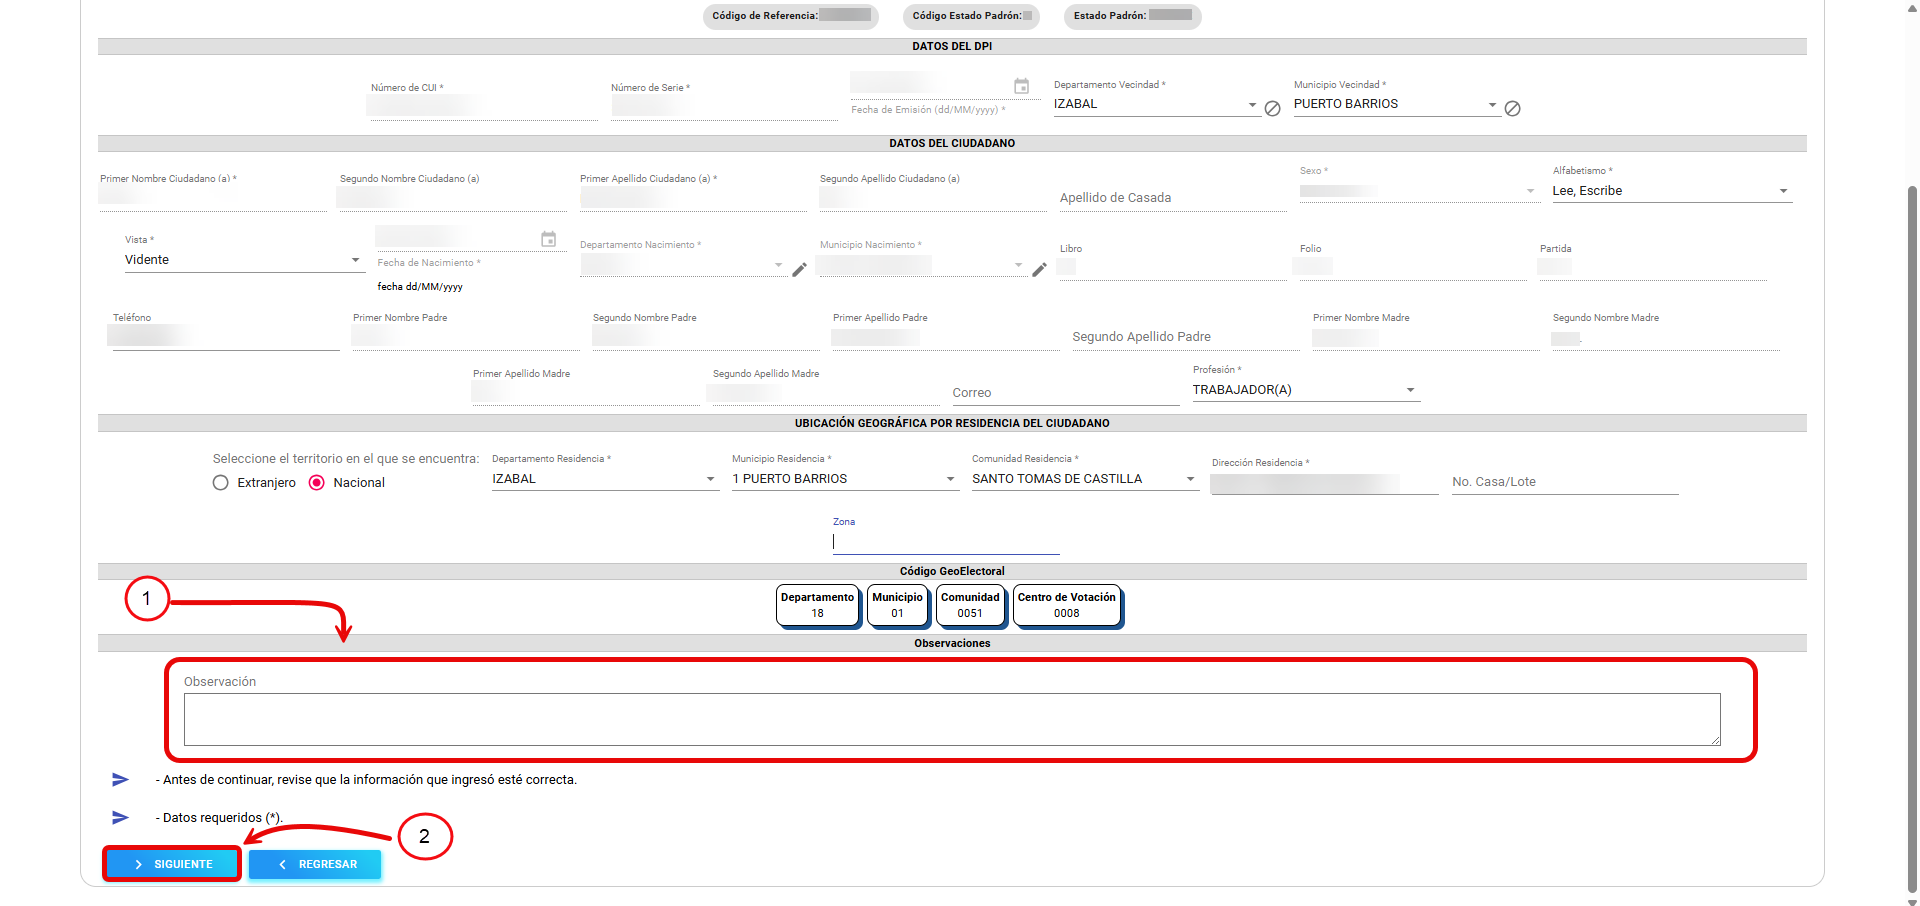The width and height of the screenshot is (1920, 906).
Task: Clear Departamento Vecindad with the block icon
Action: click(x=1272, y=109)
